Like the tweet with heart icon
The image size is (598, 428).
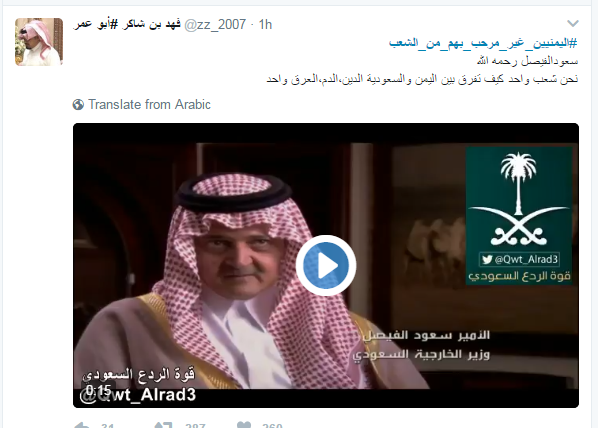(244, 425)
